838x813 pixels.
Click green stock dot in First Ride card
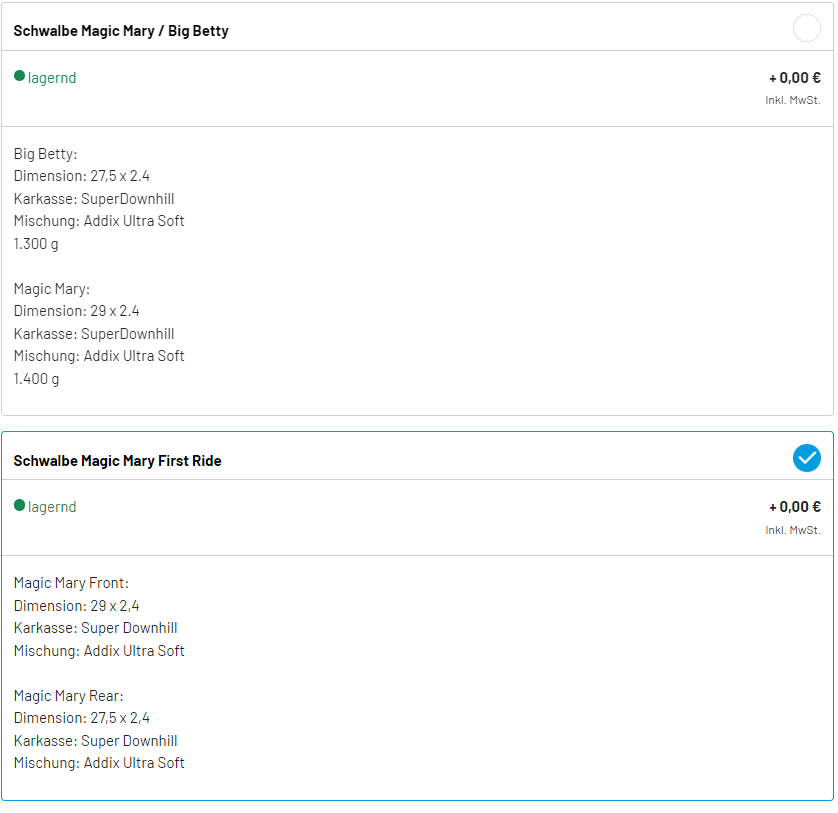19,505
